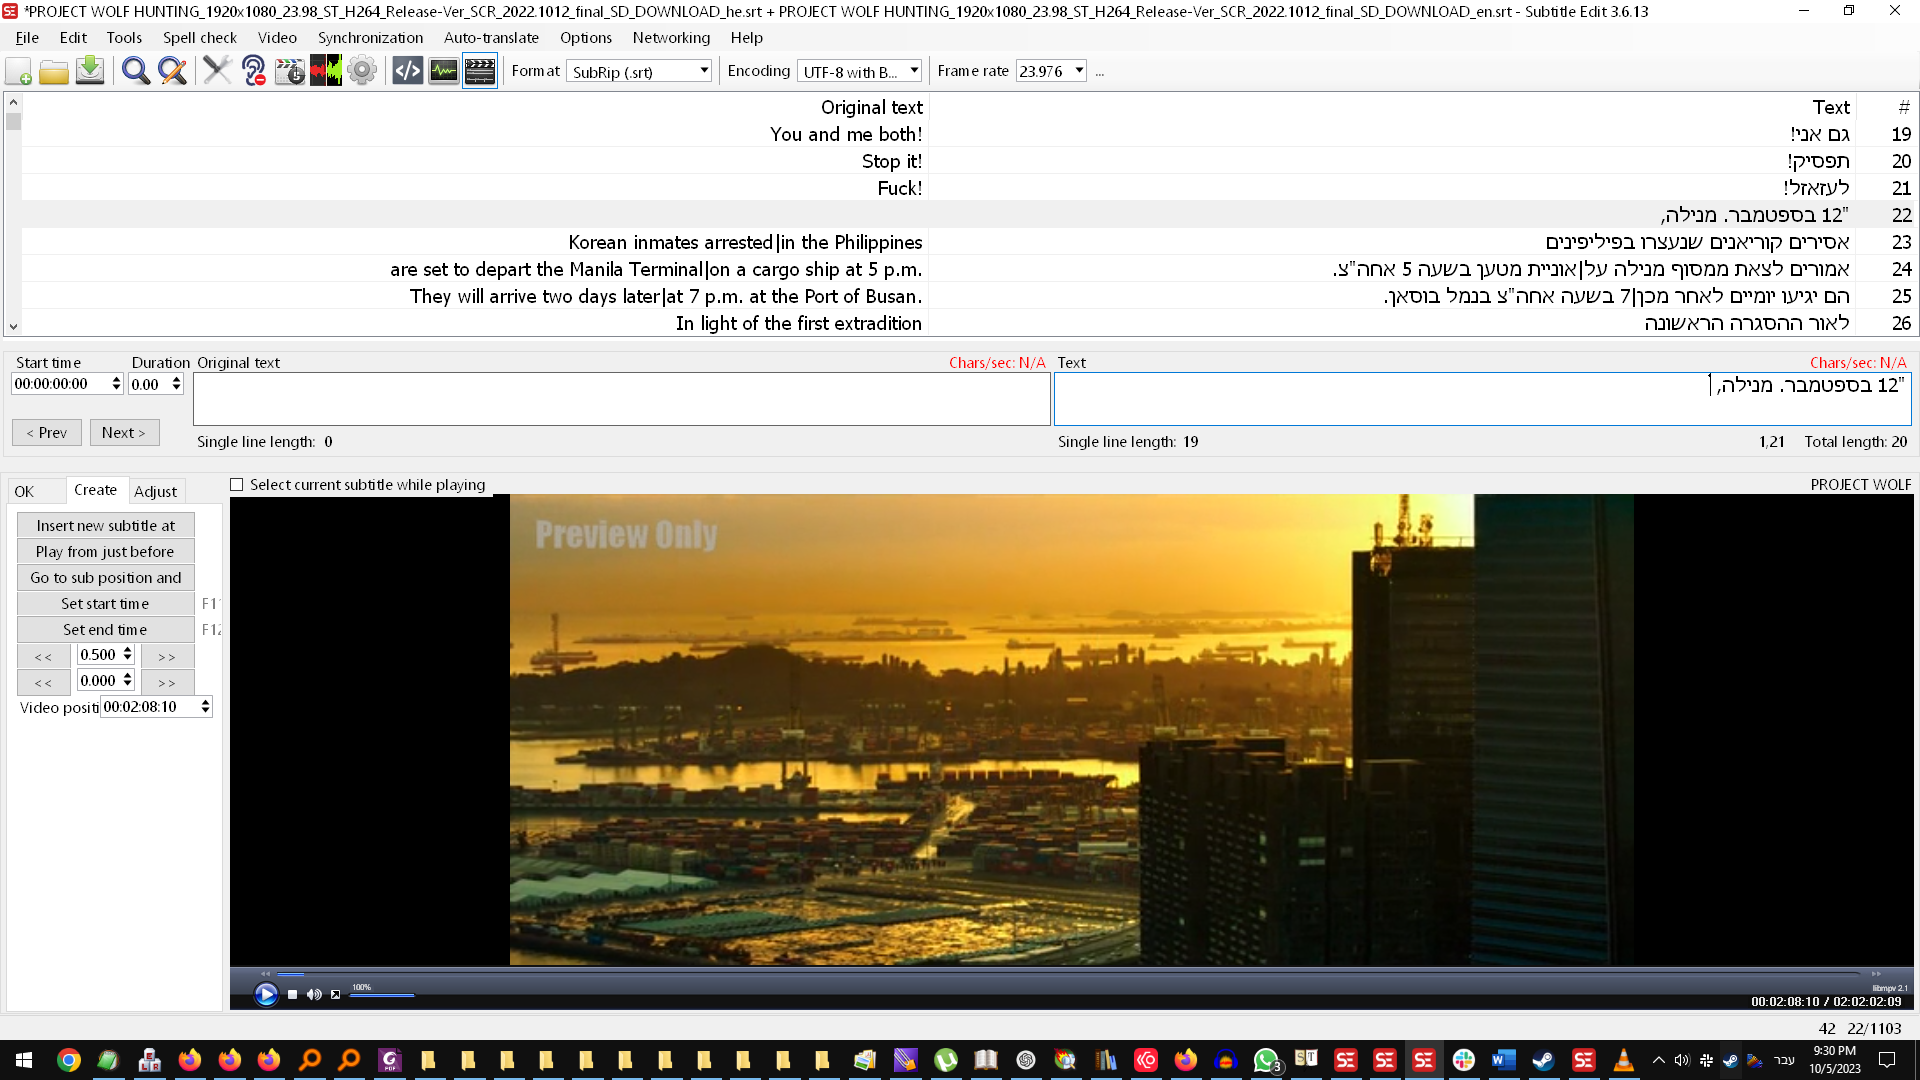Switch to the Adjust tab

[156, 491]
